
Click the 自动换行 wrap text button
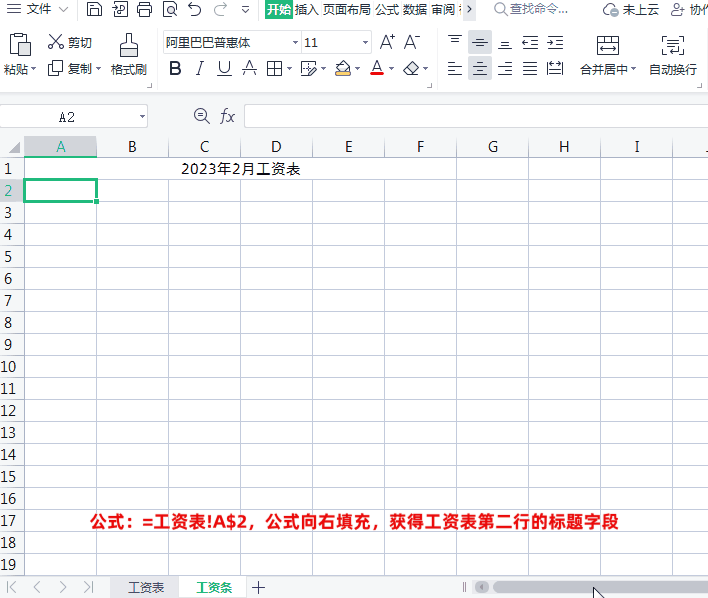click(673, 55)
